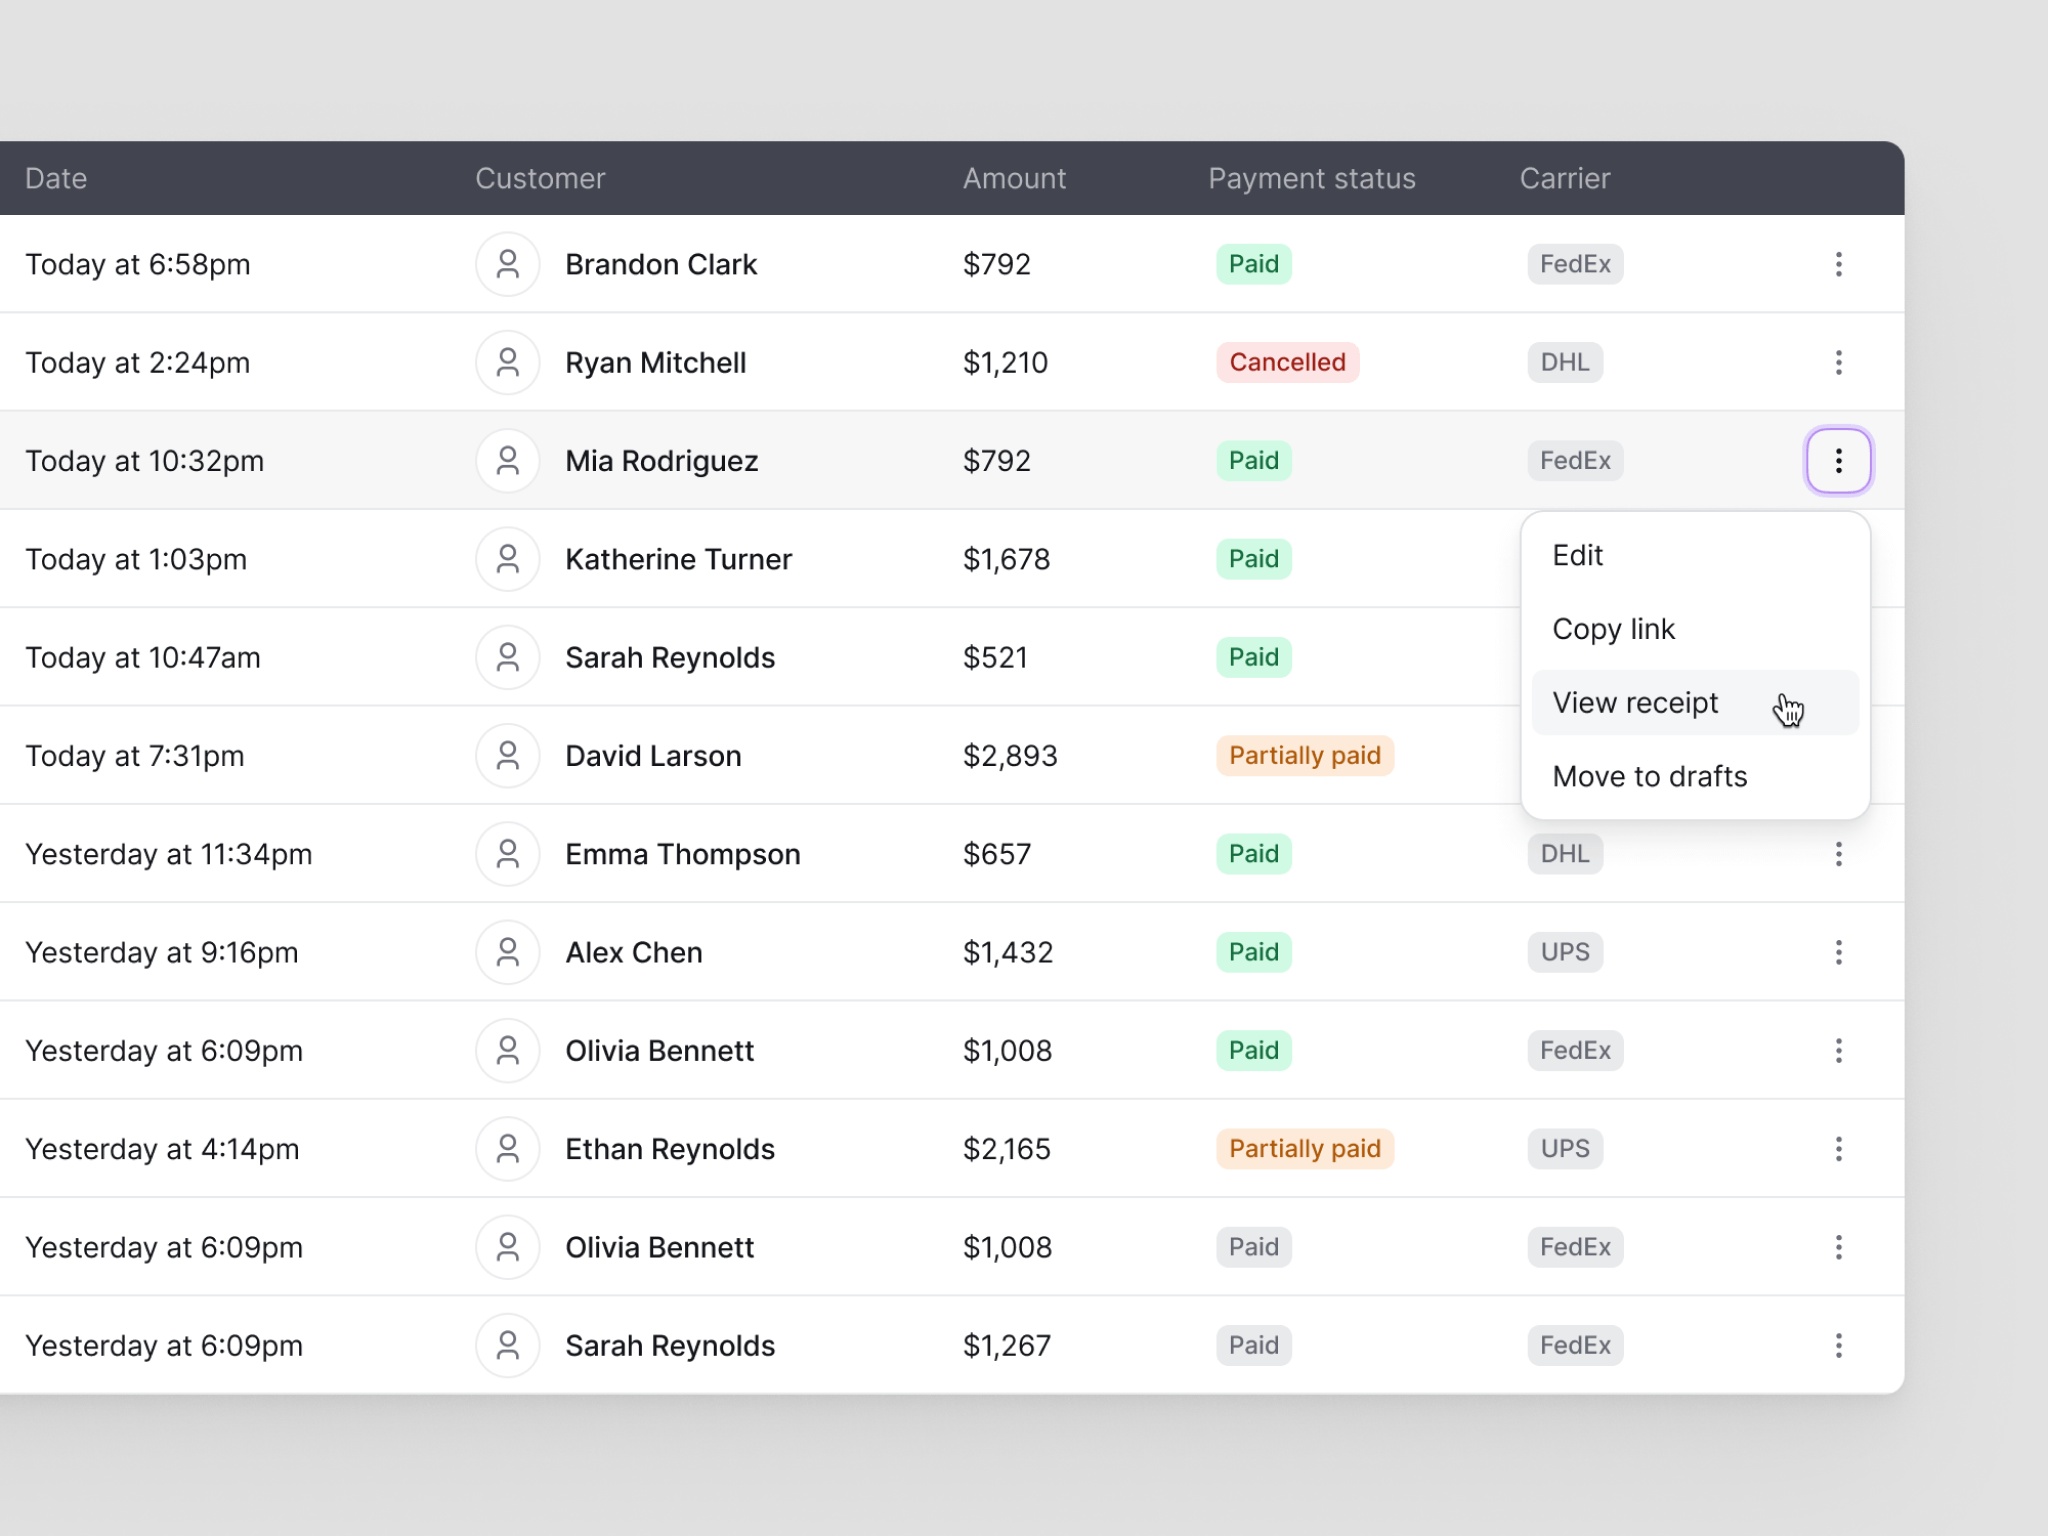Click Katherine Turner's avatar icon

[x=508, y=559]
